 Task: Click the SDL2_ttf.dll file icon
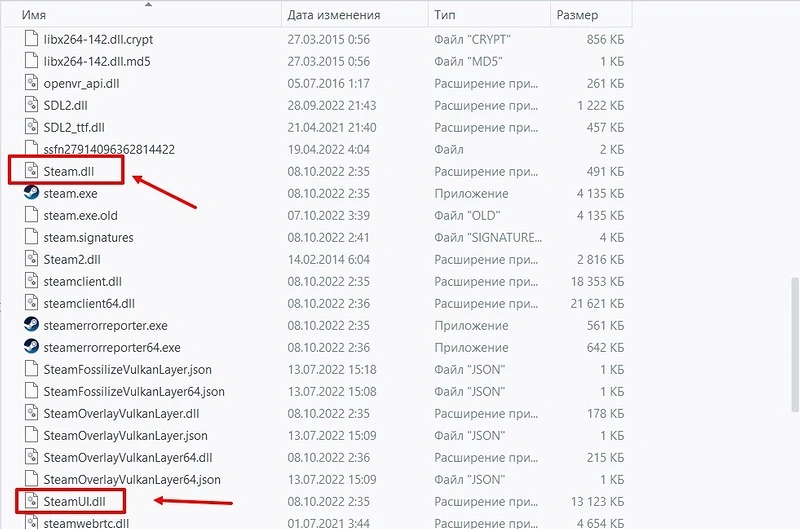tap(31, 127)
